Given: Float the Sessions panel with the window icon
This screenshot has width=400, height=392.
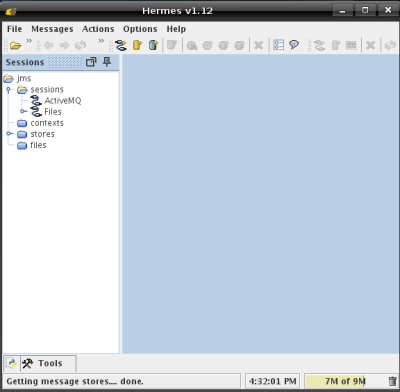Looking at the screenshot, I should click(x=91, y=62).
